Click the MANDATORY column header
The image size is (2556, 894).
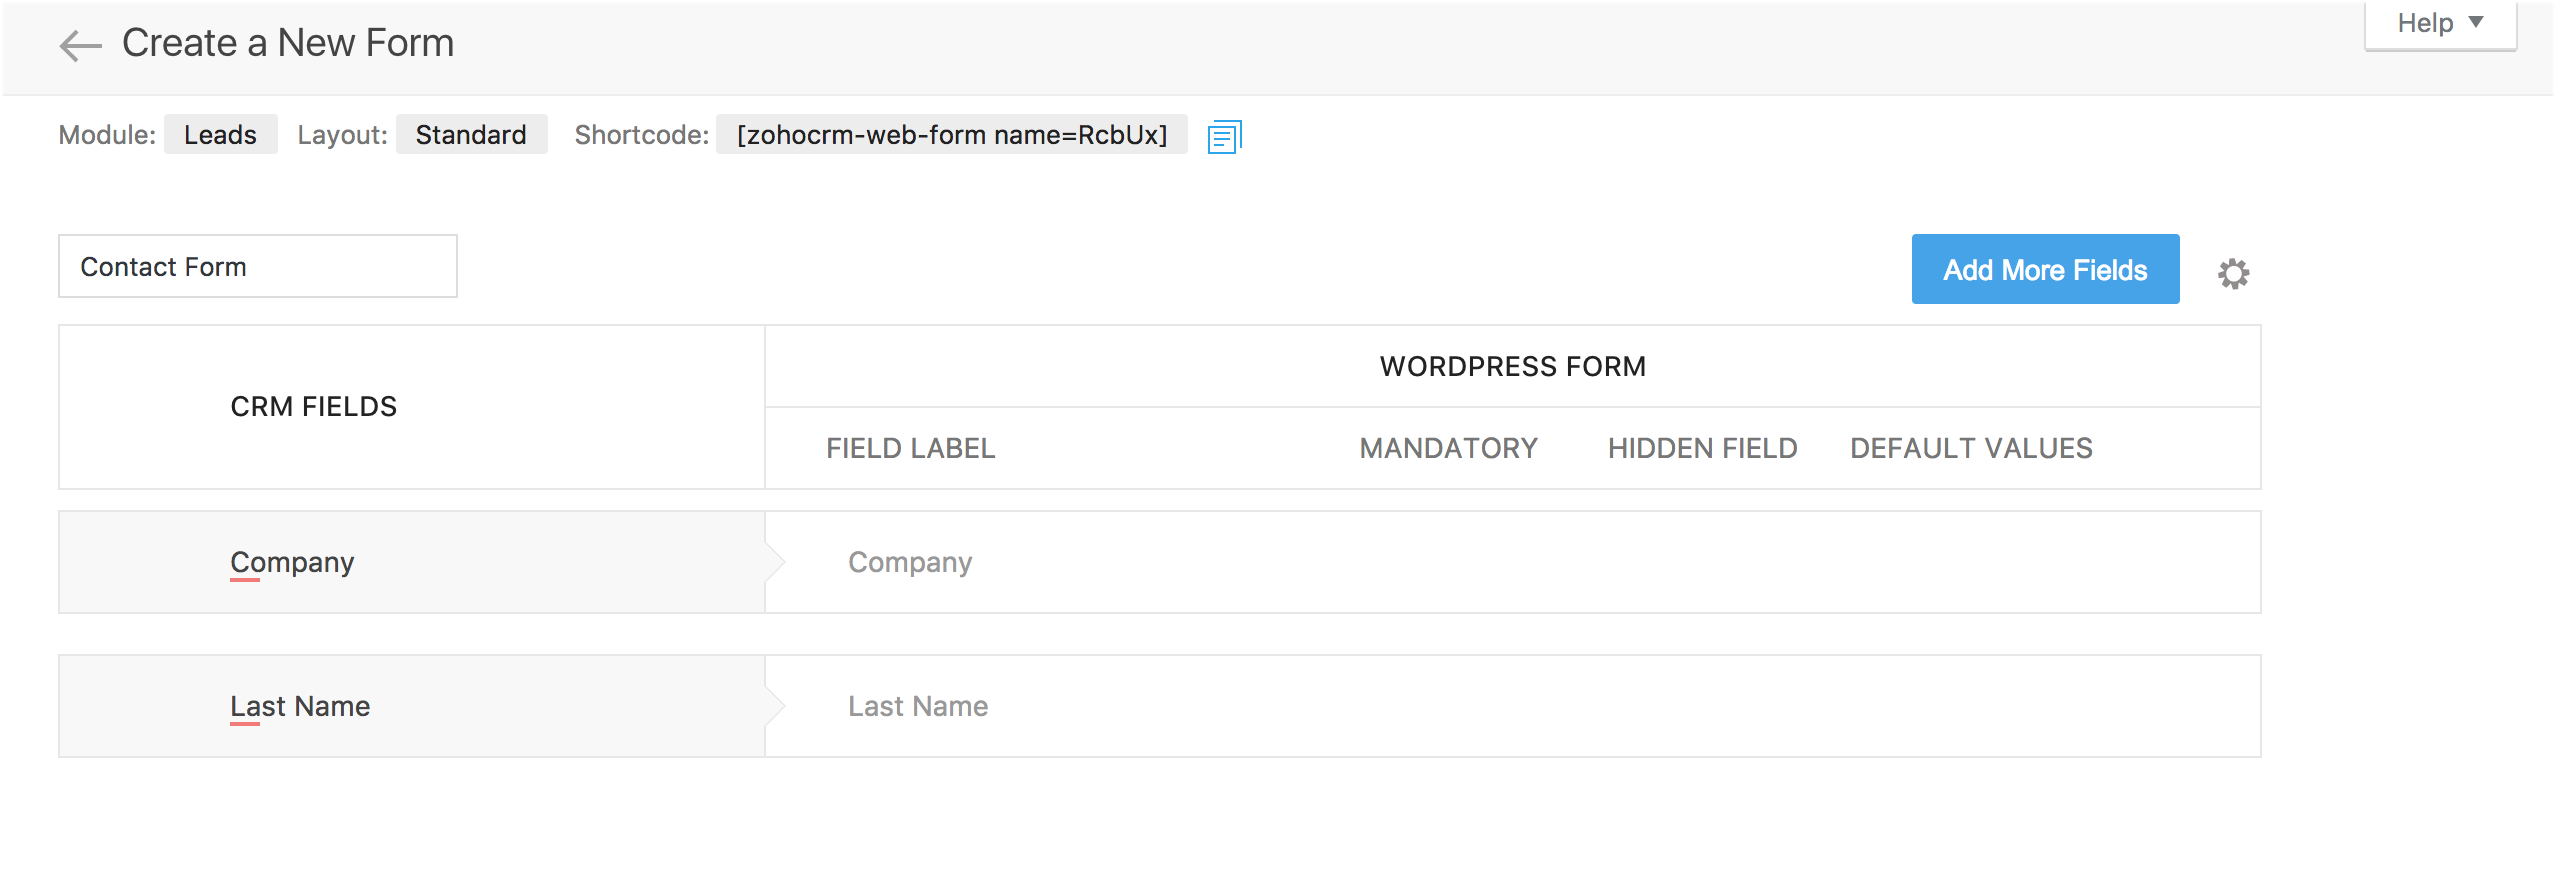click(1447, 448)
